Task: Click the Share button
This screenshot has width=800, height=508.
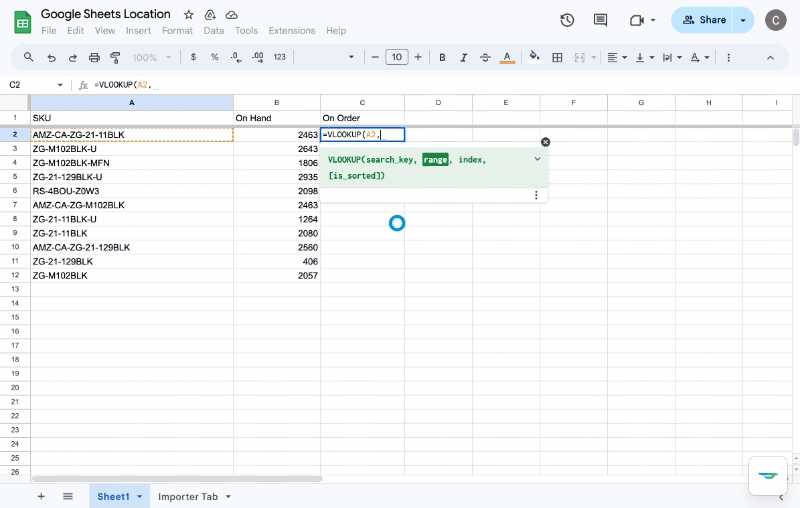Action: tap(702, 20)
